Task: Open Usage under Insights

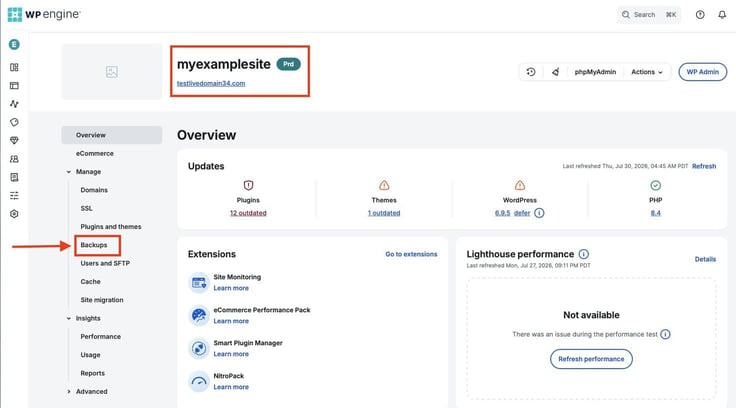Action: point(90,355)
